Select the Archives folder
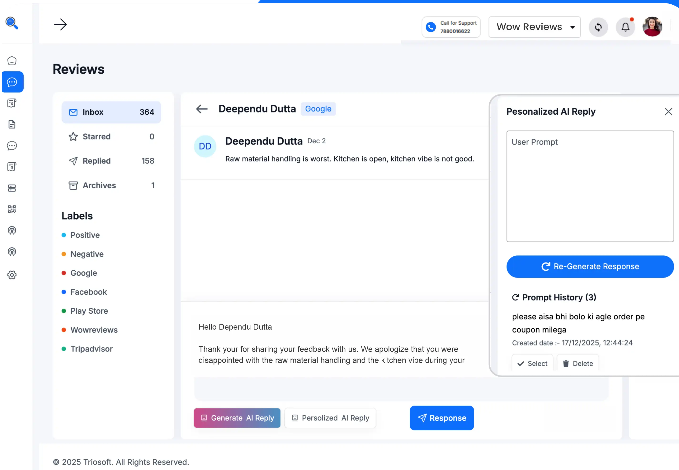 (111, 185)
